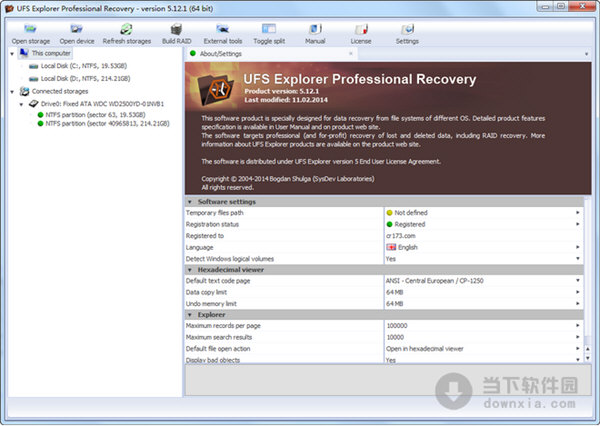The width and height of the screenshot is (600, 426).
Task: Collapse the Explorer settings section
Action: pyautogui.click(x=190, y=315)
